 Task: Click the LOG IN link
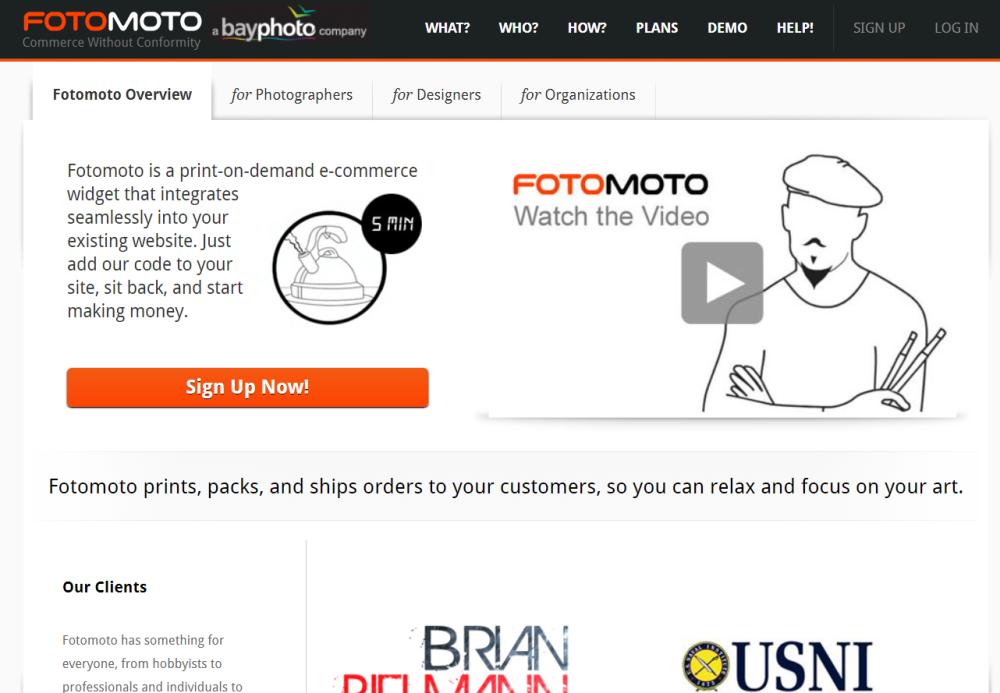956,28
